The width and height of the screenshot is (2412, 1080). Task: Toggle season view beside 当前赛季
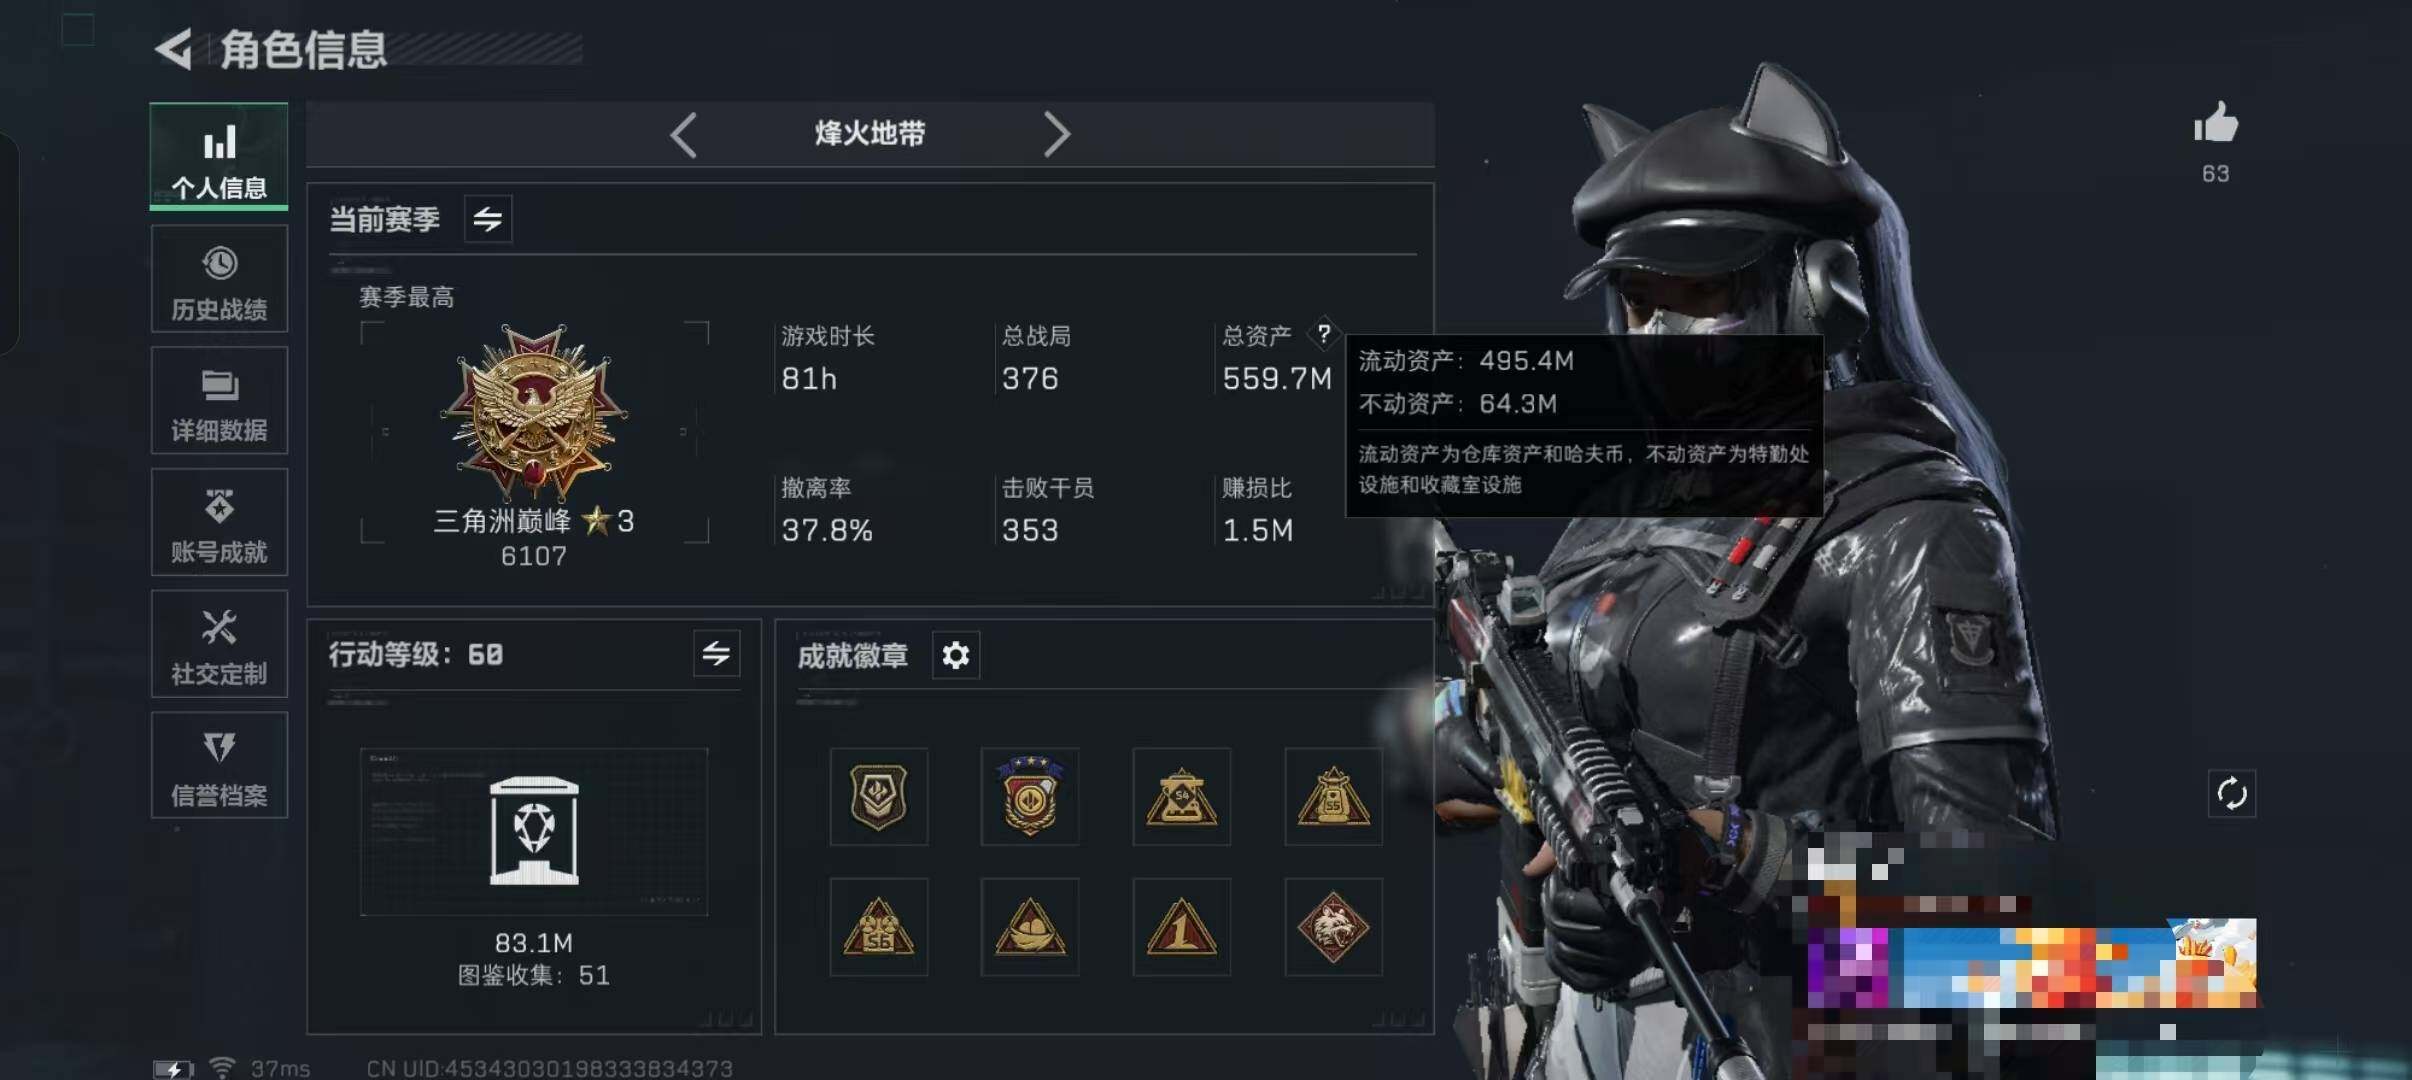(x=488, y=219)
